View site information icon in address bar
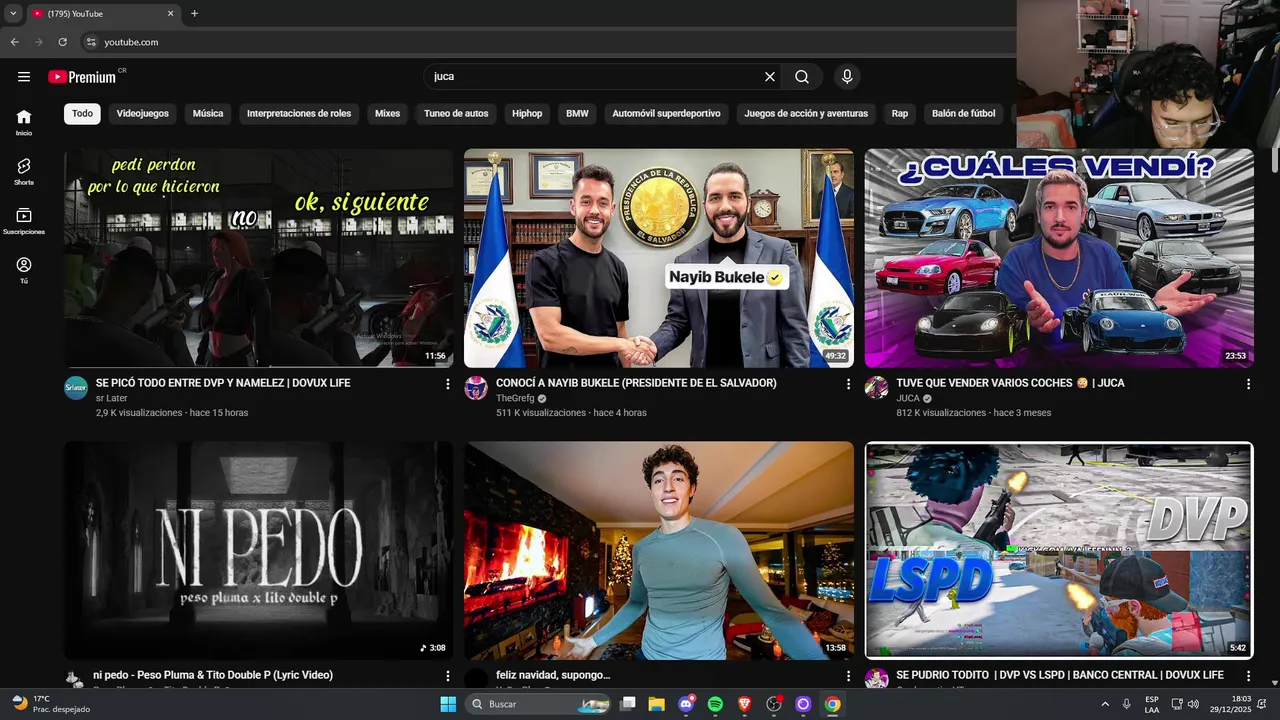 coord(91,42)
